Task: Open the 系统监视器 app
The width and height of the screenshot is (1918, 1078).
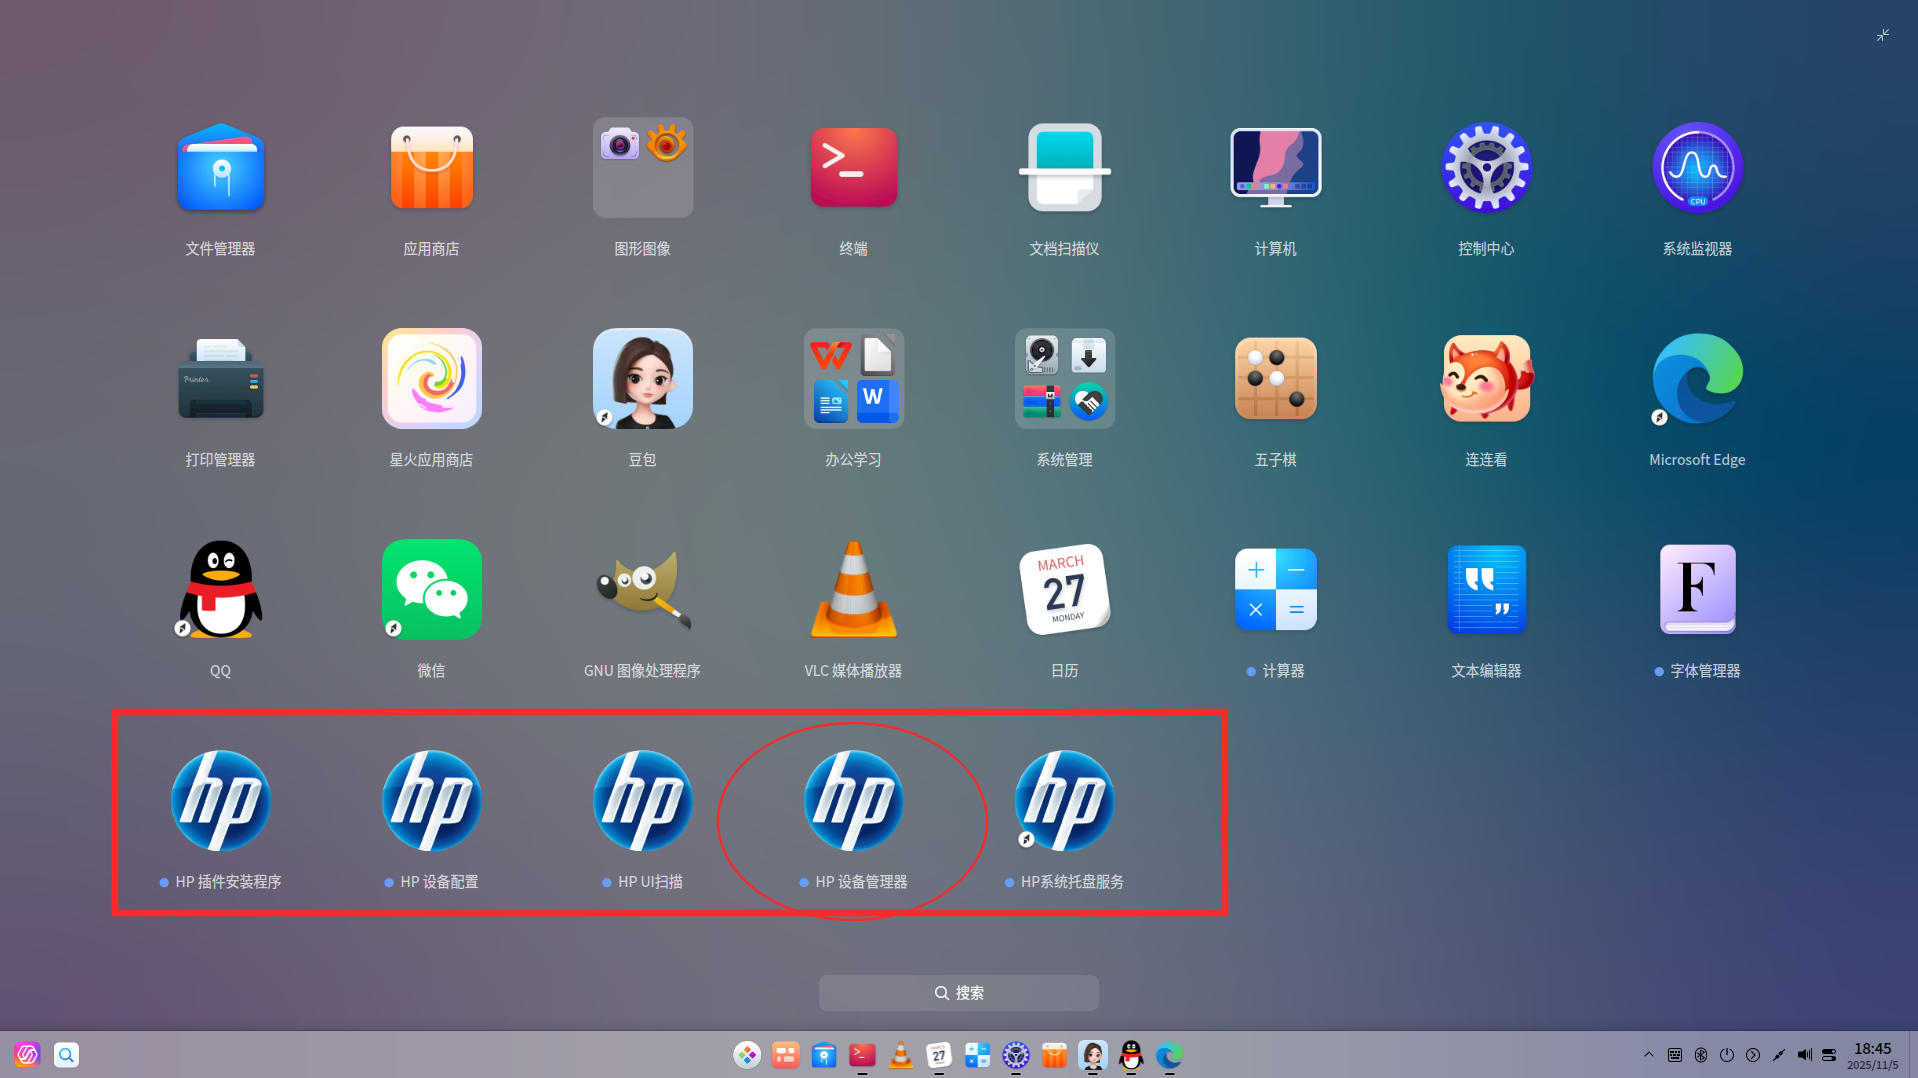Action: pyautogui.click(x=1697, y=168)
